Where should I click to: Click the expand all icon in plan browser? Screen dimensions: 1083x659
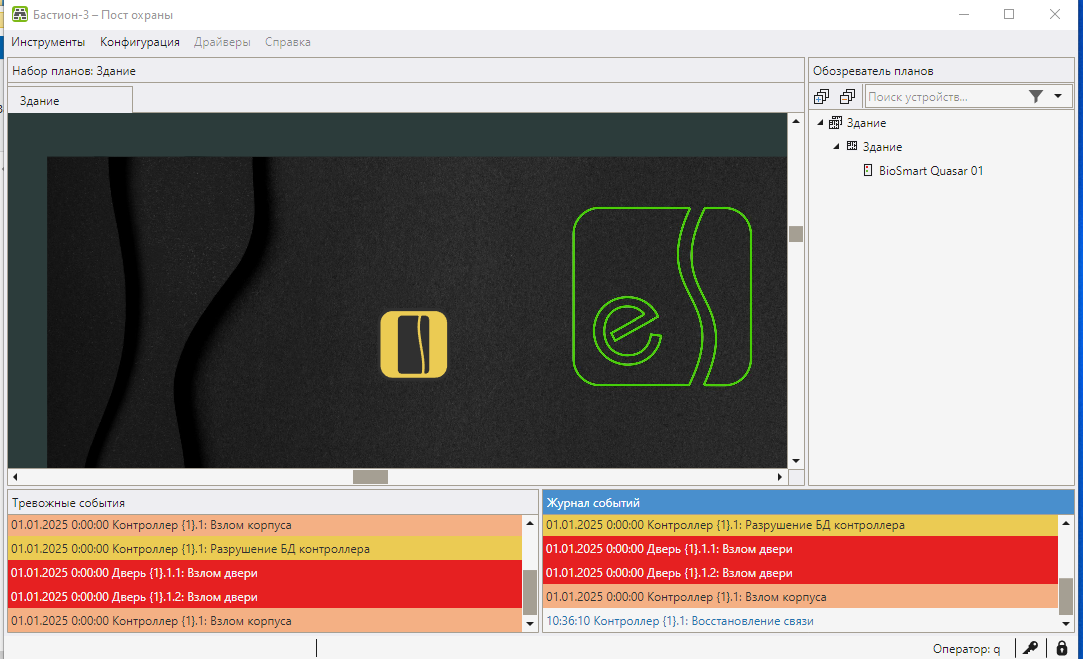pyautogui.click(x=821, y=97)
